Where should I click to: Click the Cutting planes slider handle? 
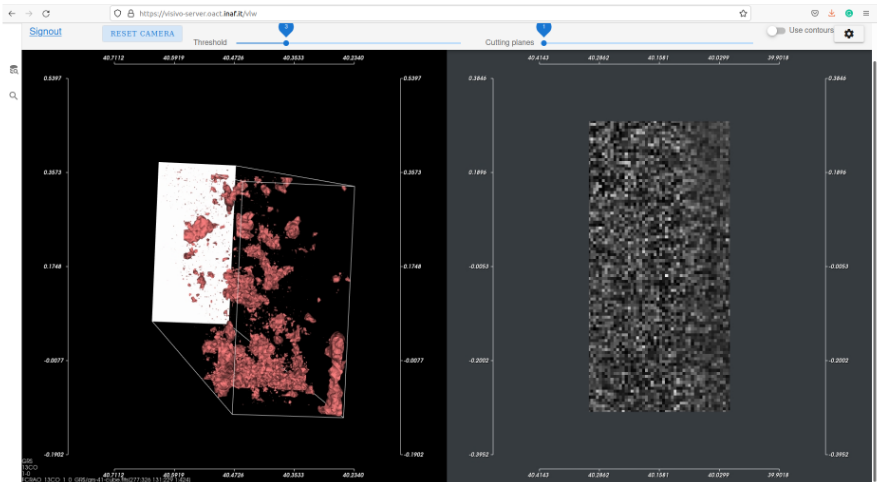coord(544,43)
